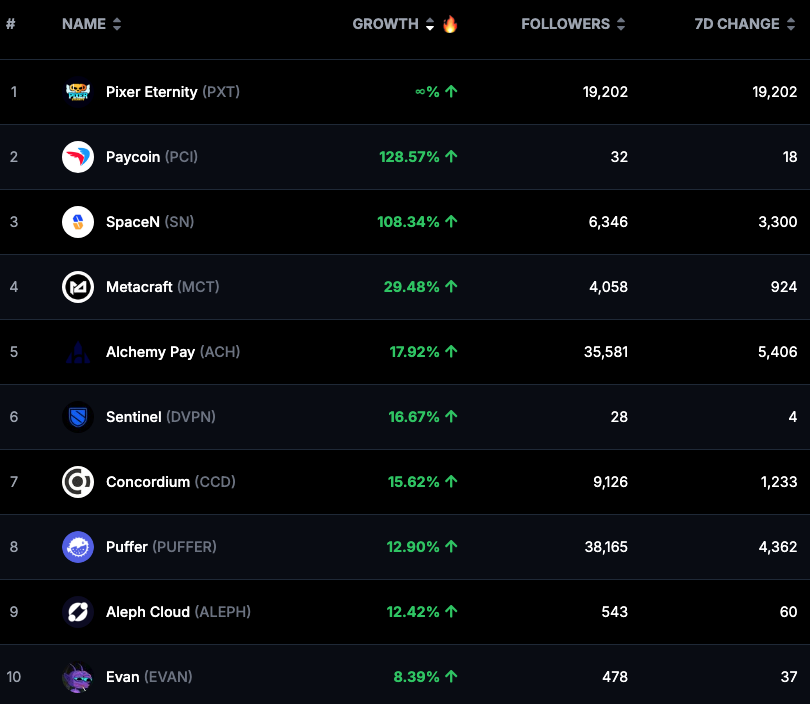Open Sentinel (DVPN) project link
The height and width of the screenshot is (704, 810).
pos(161,417)
